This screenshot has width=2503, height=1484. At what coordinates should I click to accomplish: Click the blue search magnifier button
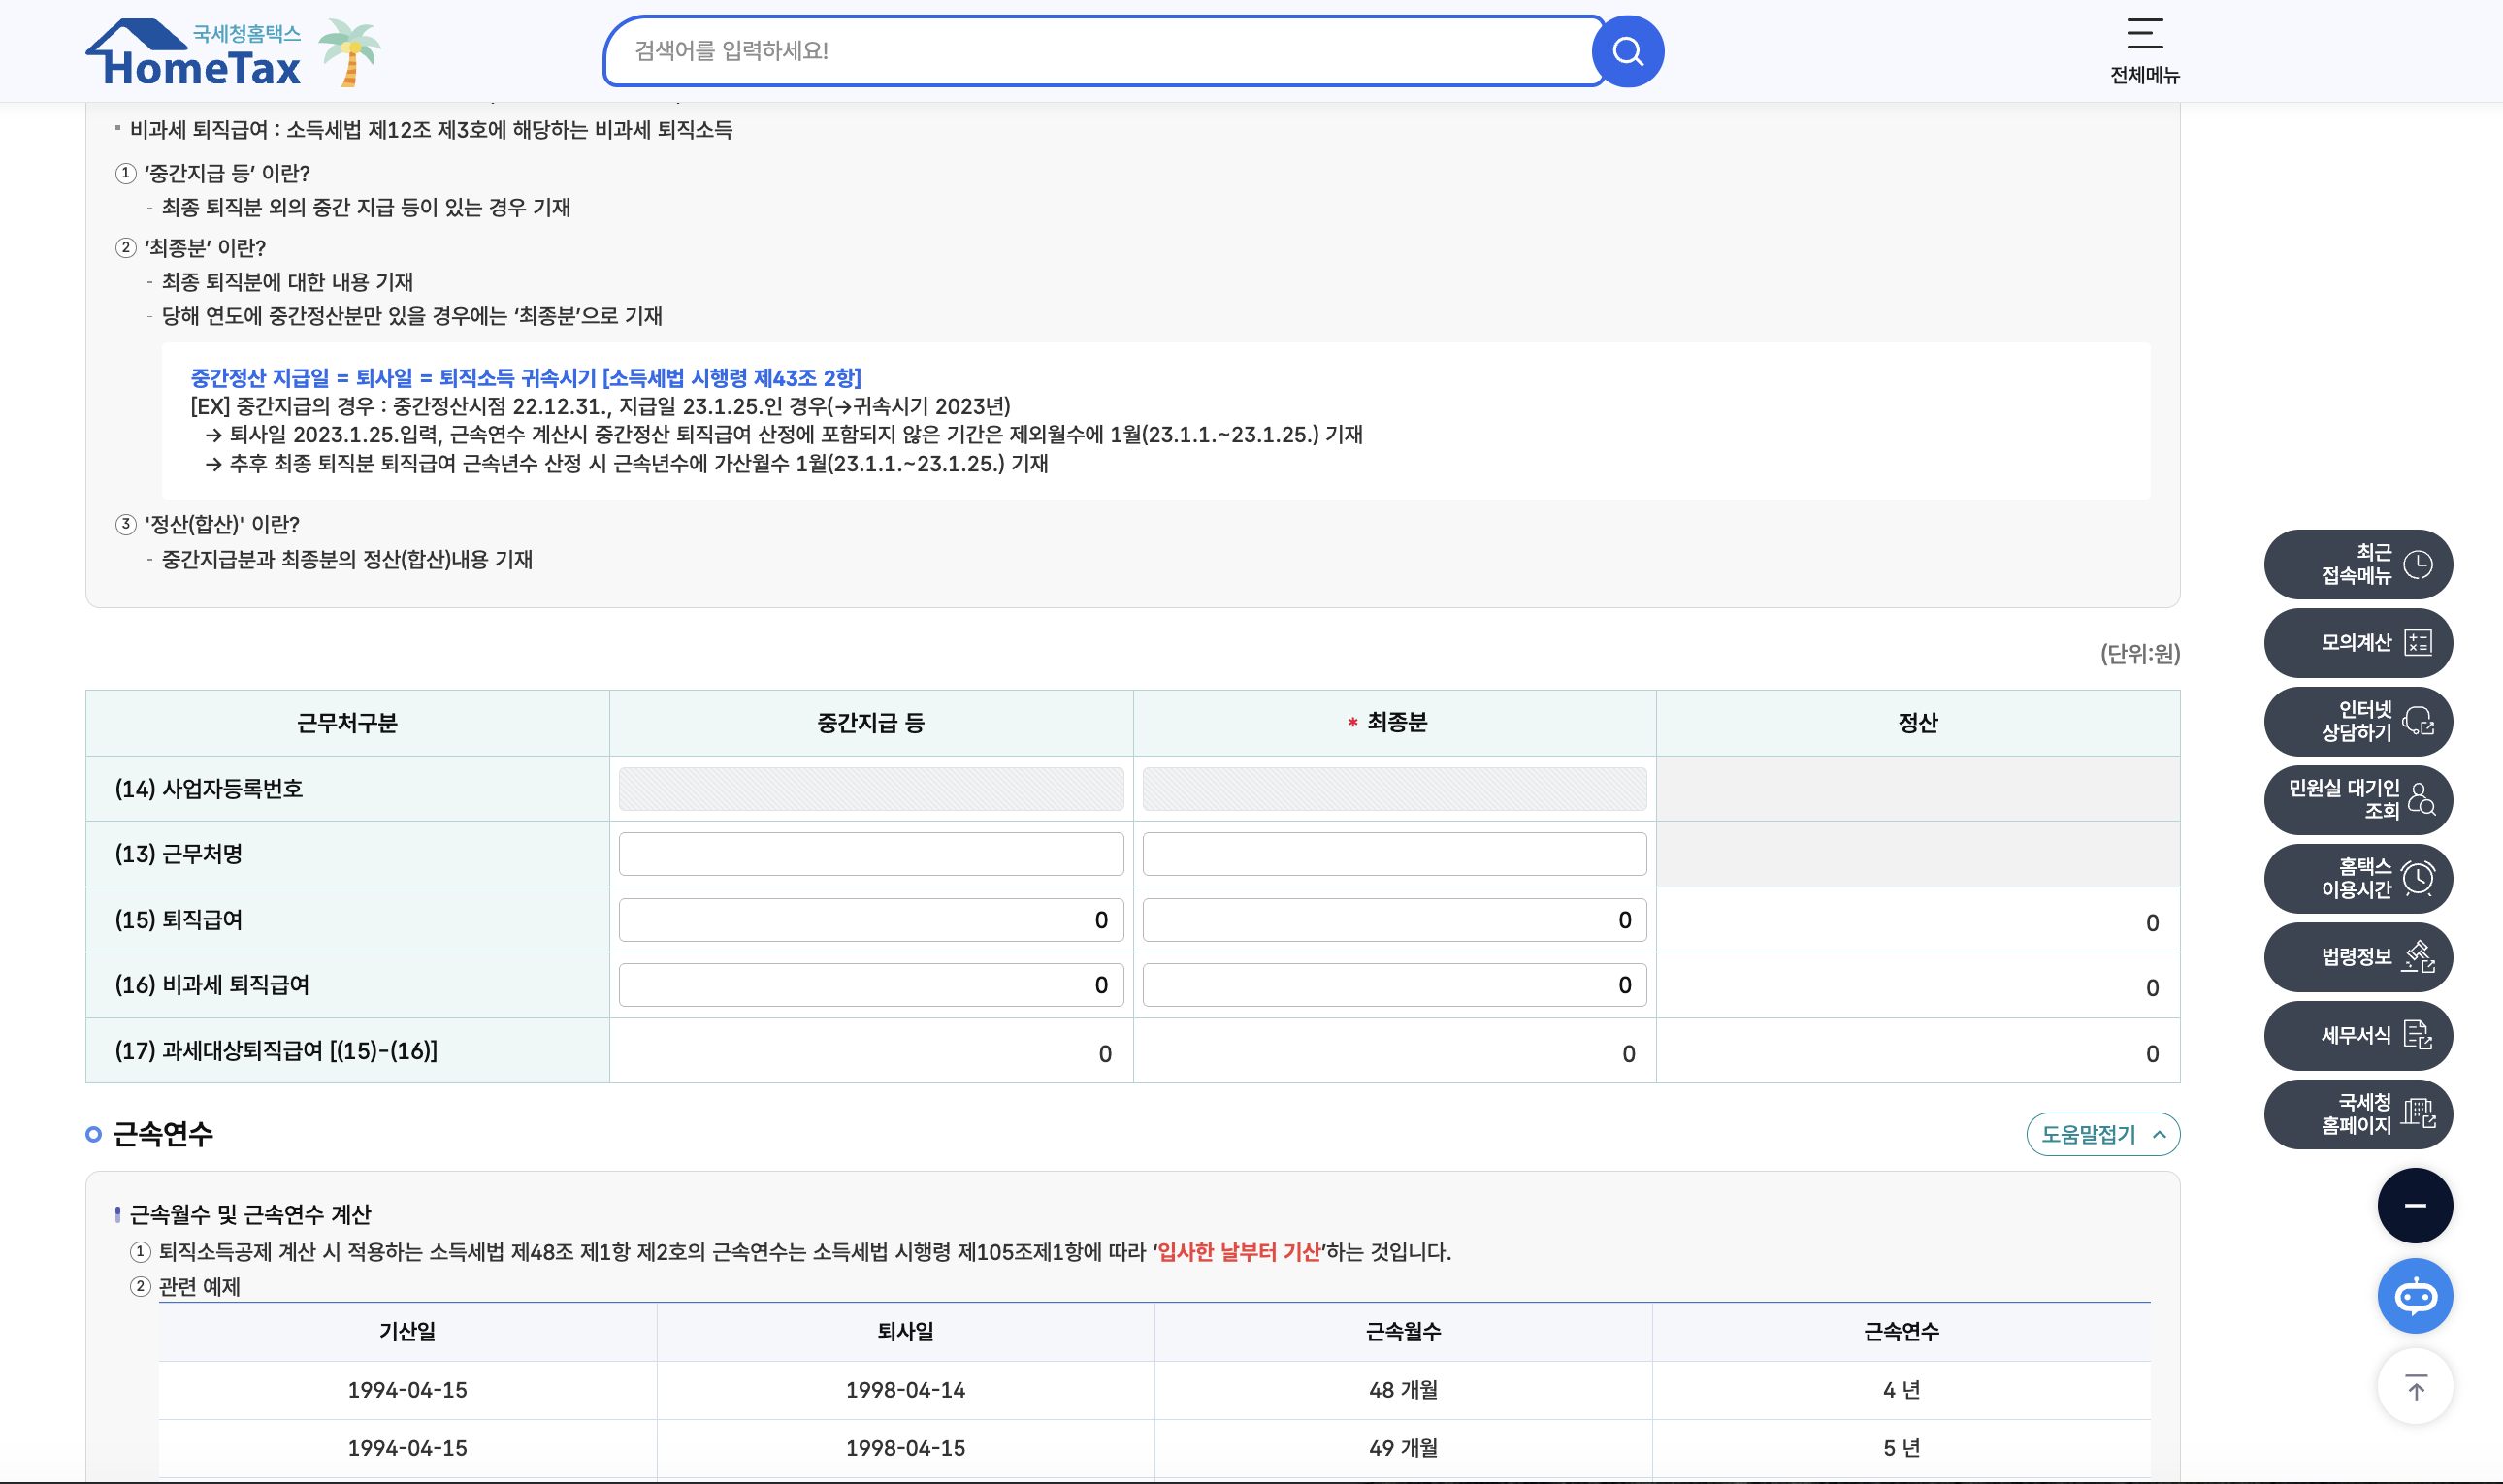(1627, 51)
